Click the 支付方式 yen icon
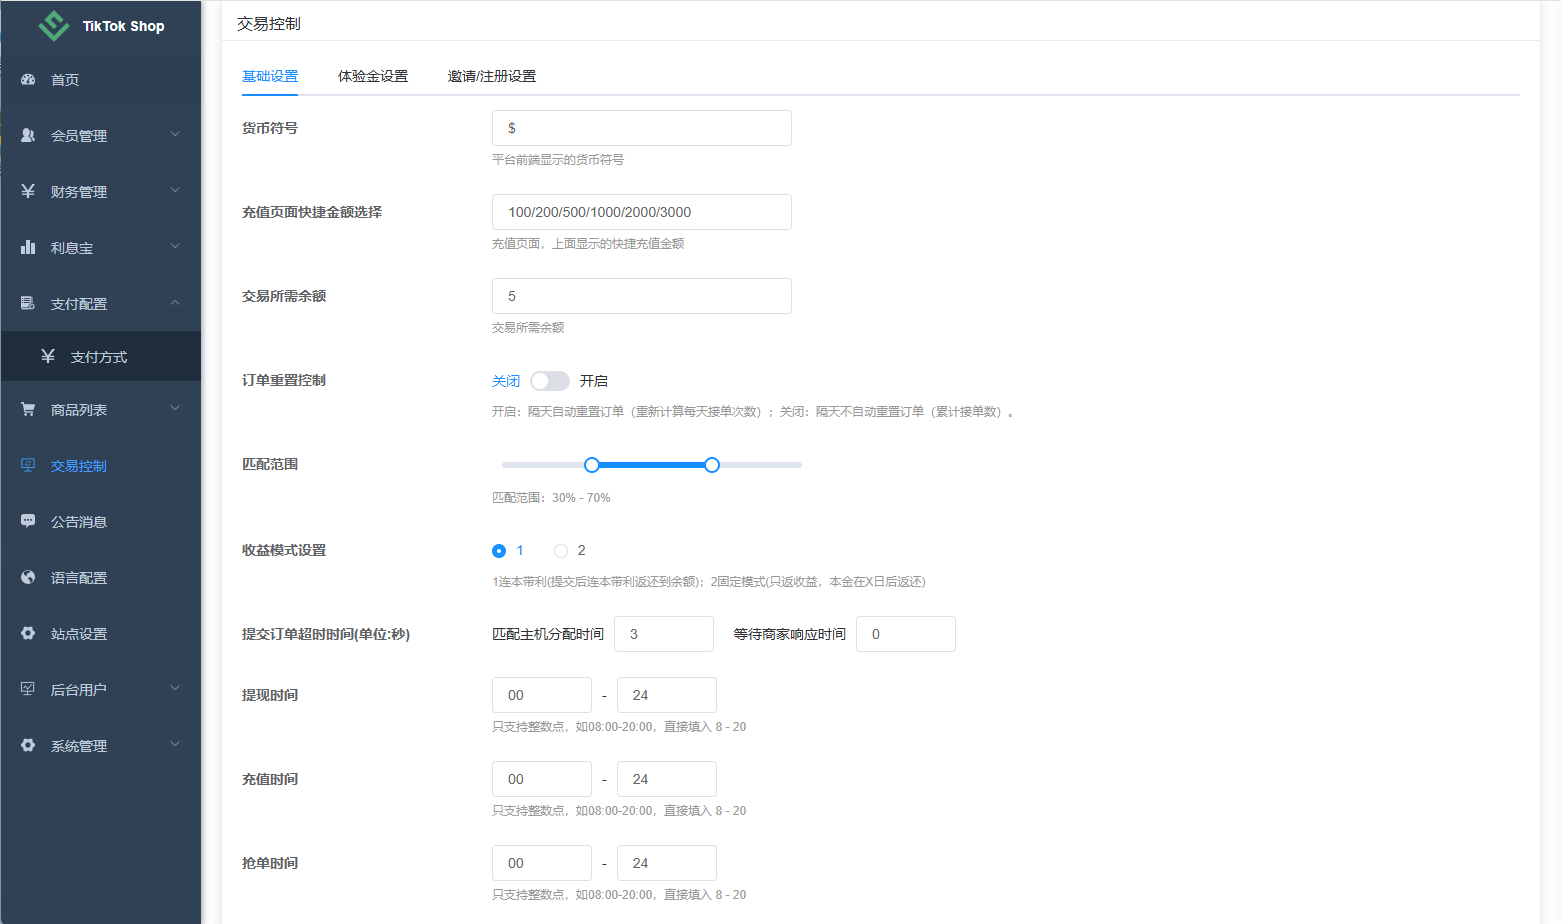 [x=48, y=356]
